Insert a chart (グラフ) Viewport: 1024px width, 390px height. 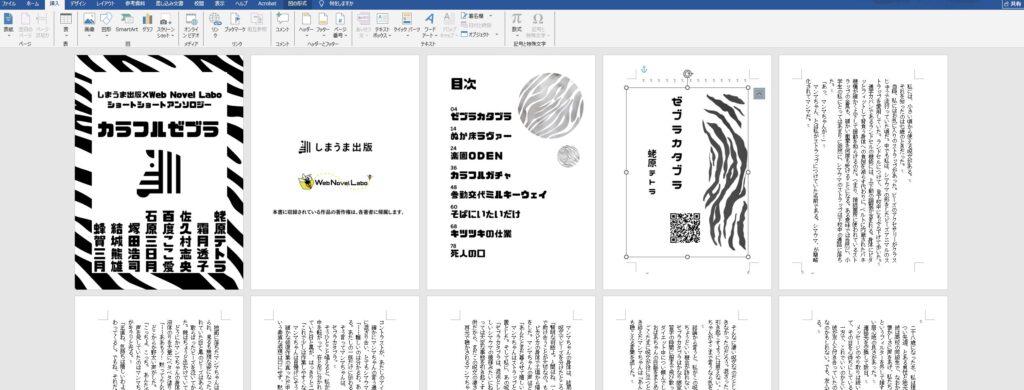pos(148,22)
